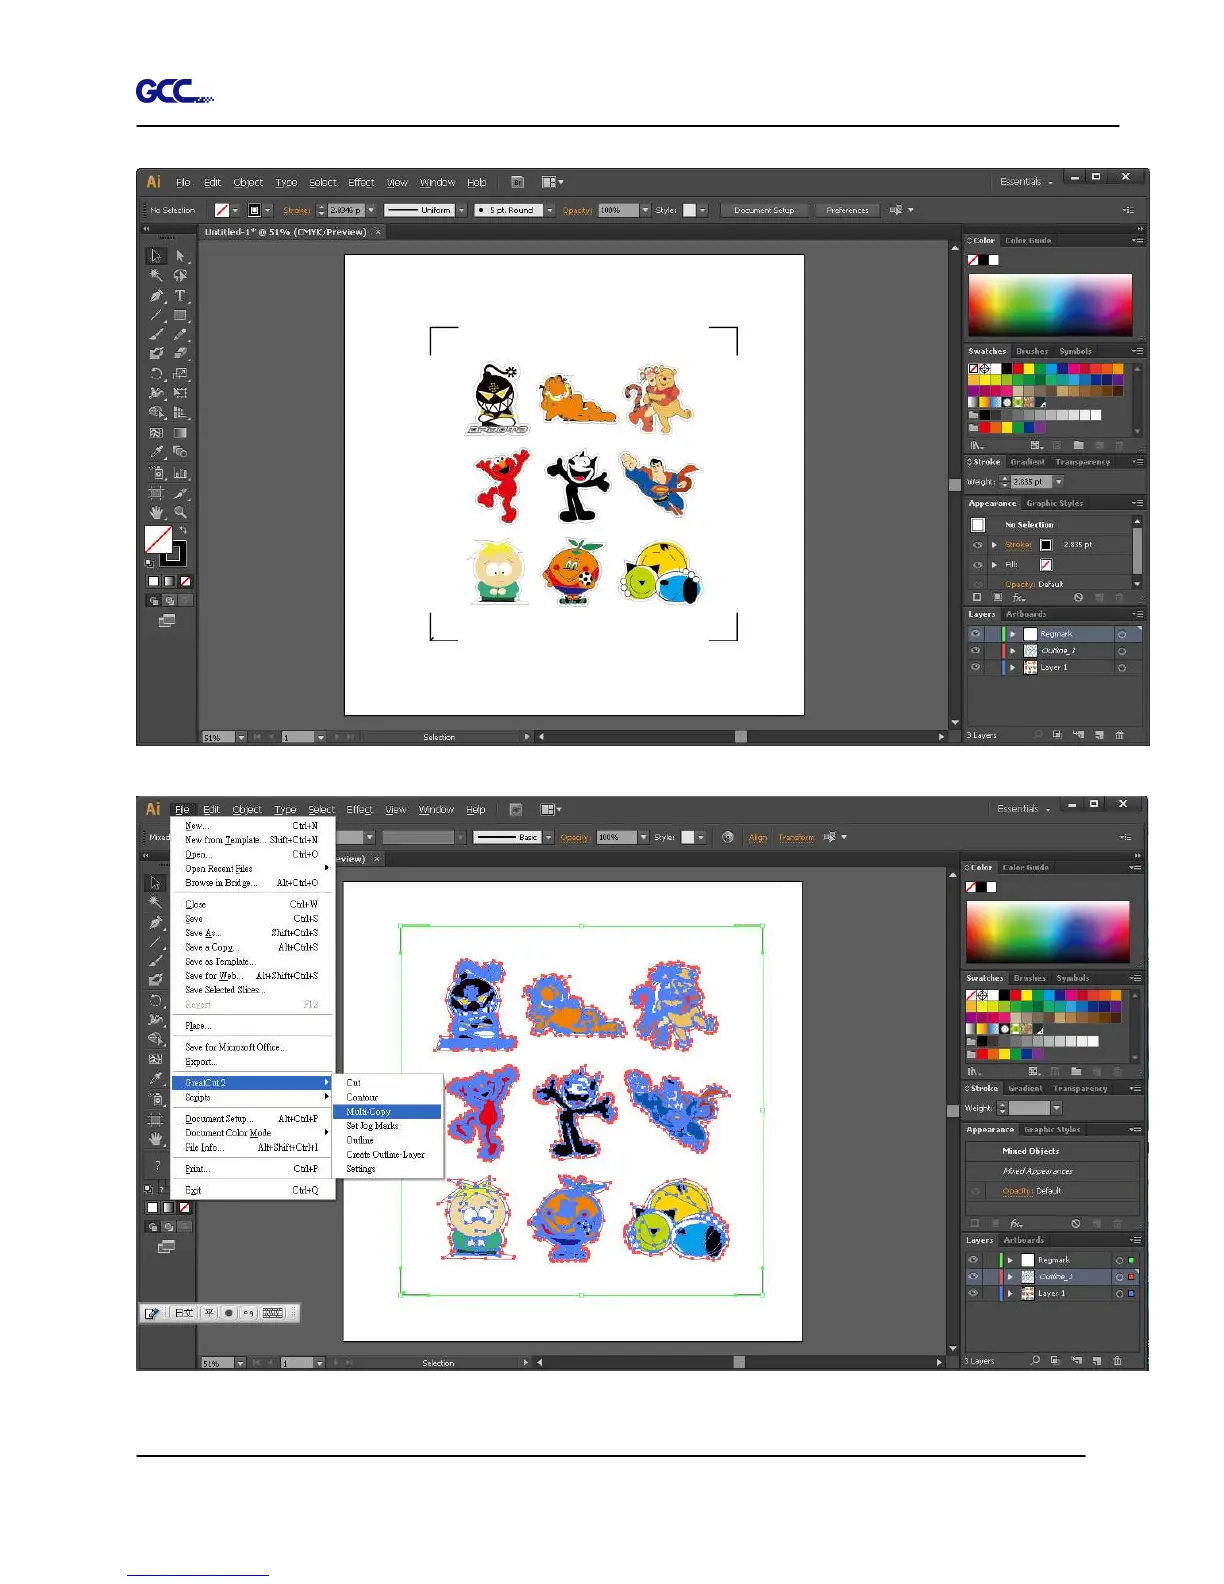Select the Lasso tool in upper Illustrator window
The height and width of the screenshot is (1584, 1224).
point(180,275)
